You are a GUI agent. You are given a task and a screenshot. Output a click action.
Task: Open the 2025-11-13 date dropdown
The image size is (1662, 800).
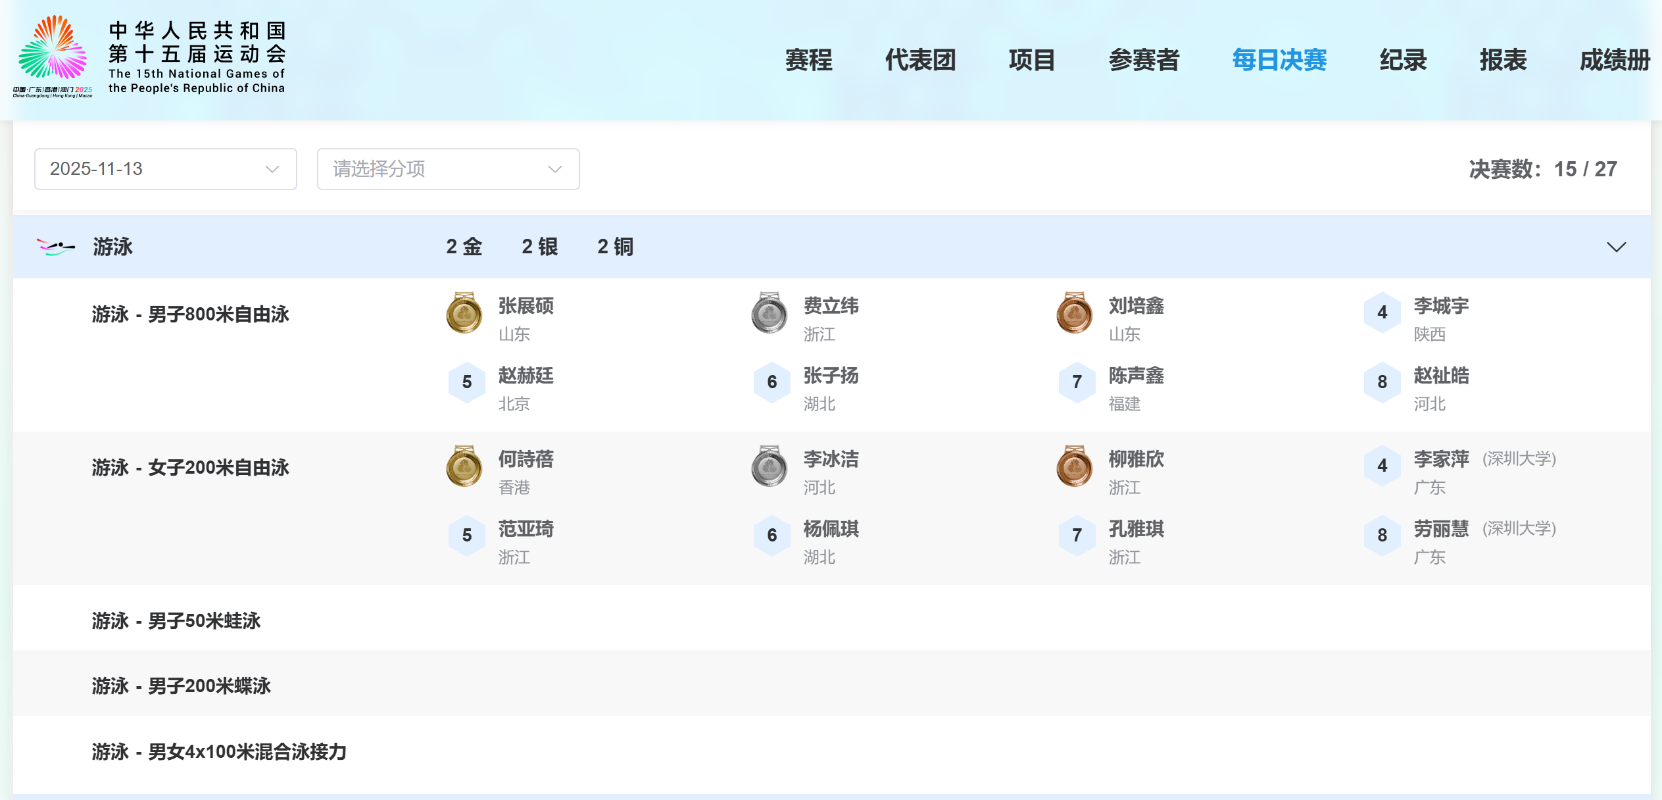coord(165,169)
